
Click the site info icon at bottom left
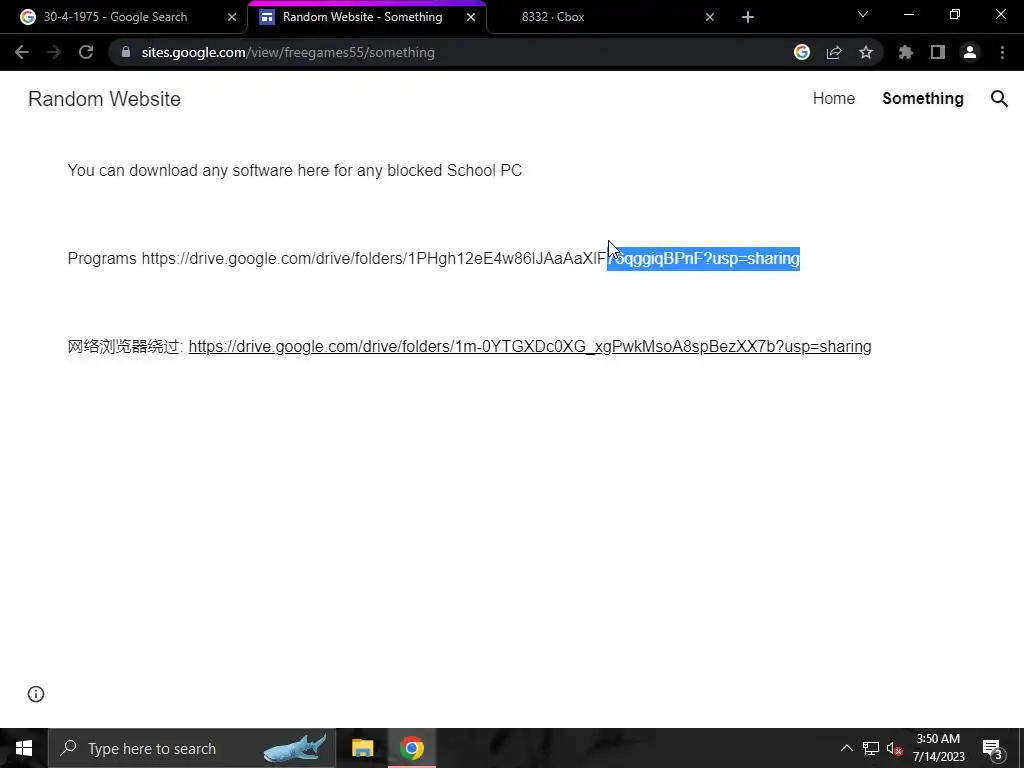pyautogui.click(x=36, y=694)
